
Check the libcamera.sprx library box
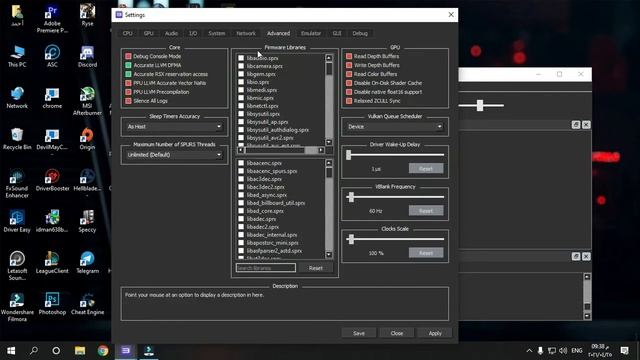coord(241,66)
